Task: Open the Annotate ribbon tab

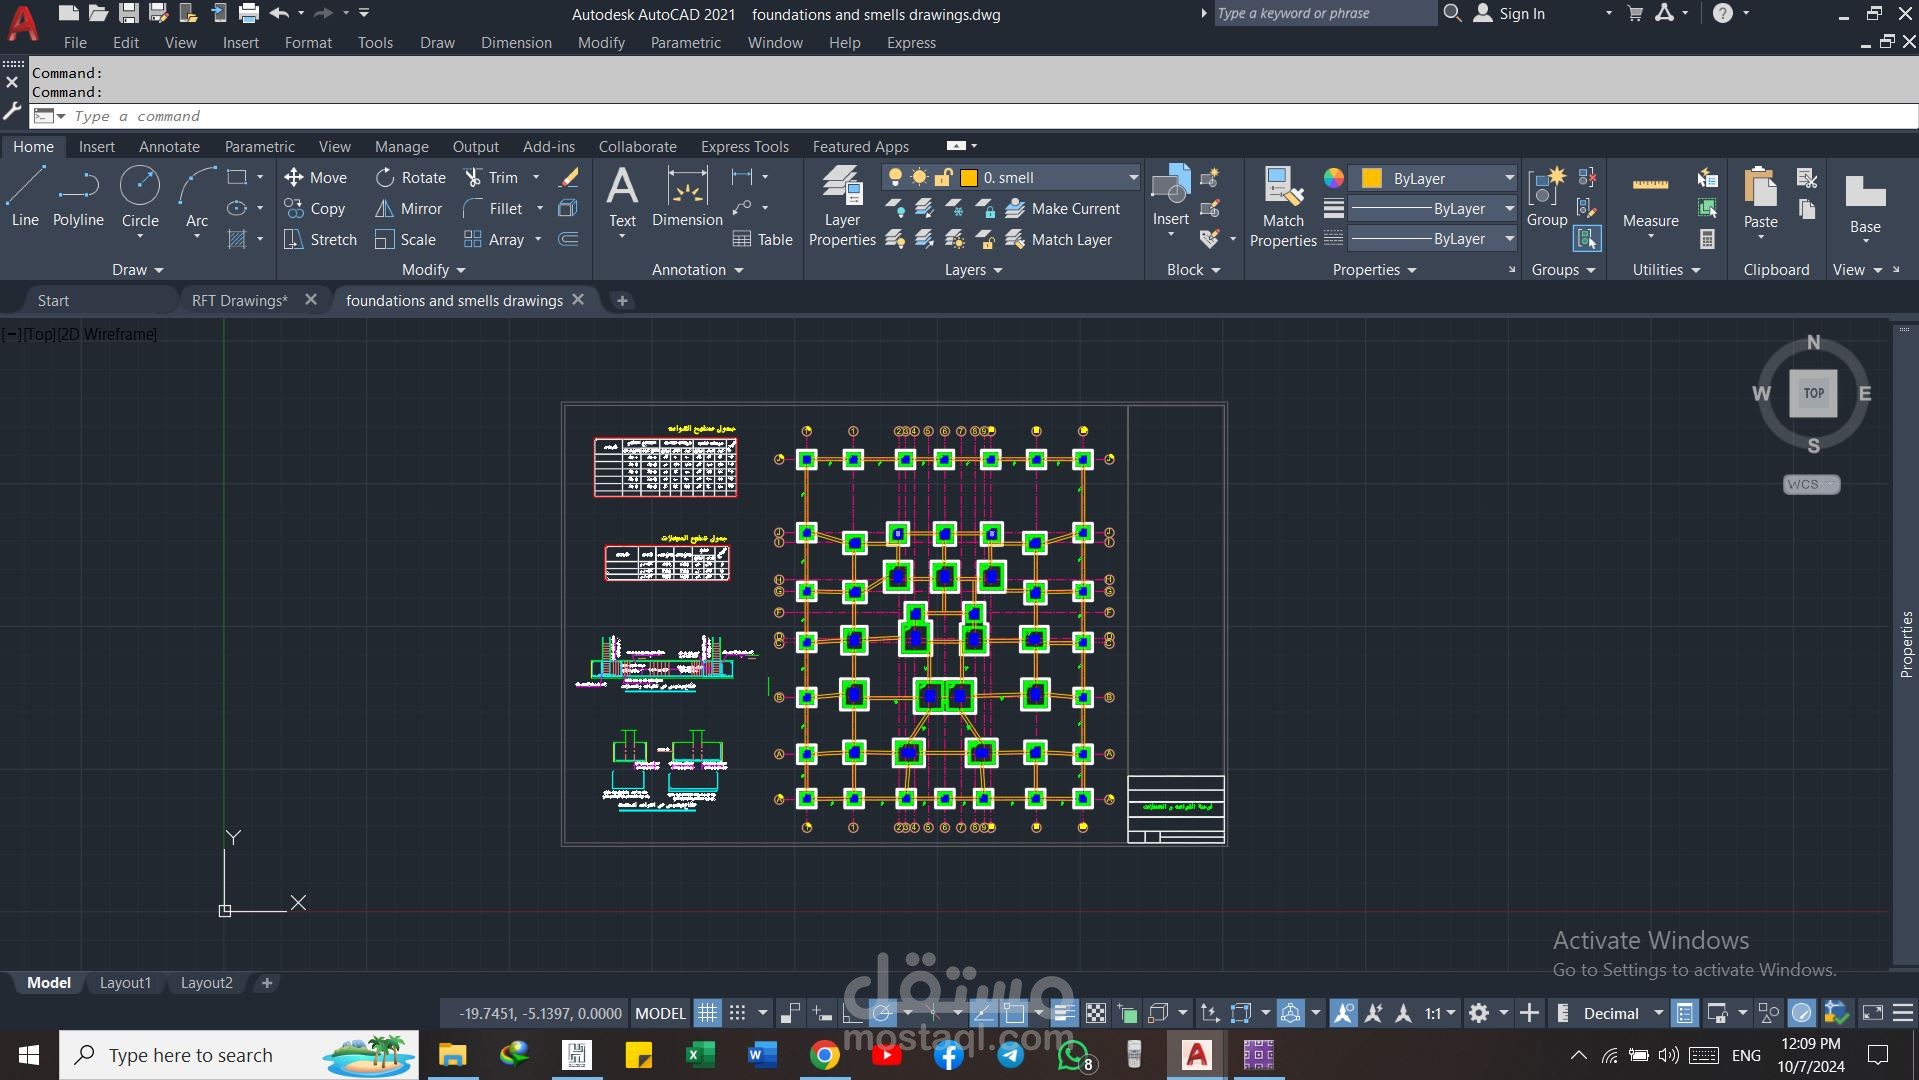Action: click(x=169, y=146)
